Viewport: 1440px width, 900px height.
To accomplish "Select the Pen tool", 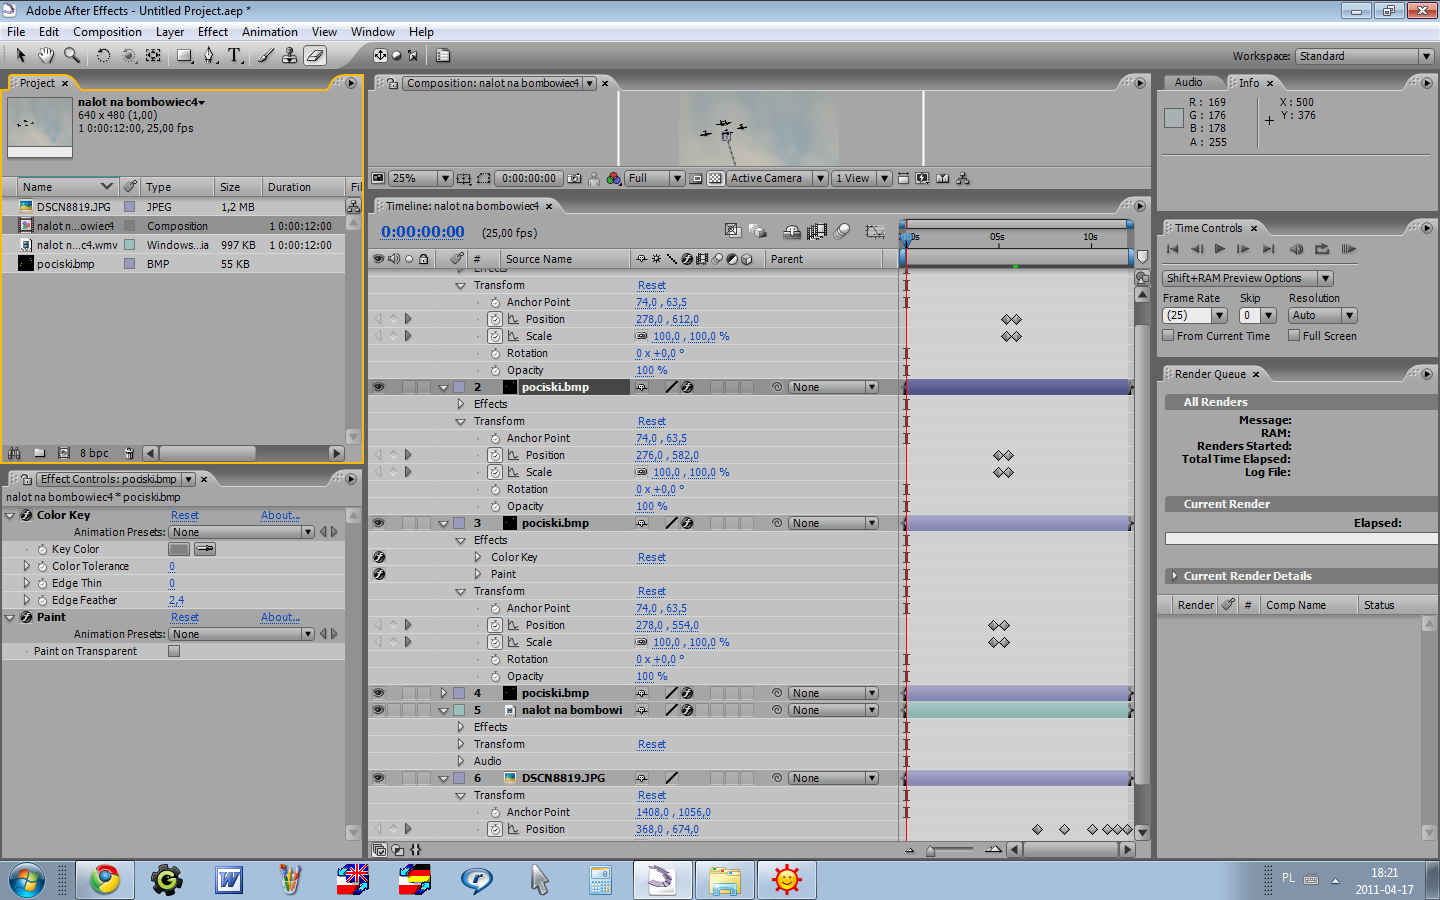I will (x=209, y=56).
